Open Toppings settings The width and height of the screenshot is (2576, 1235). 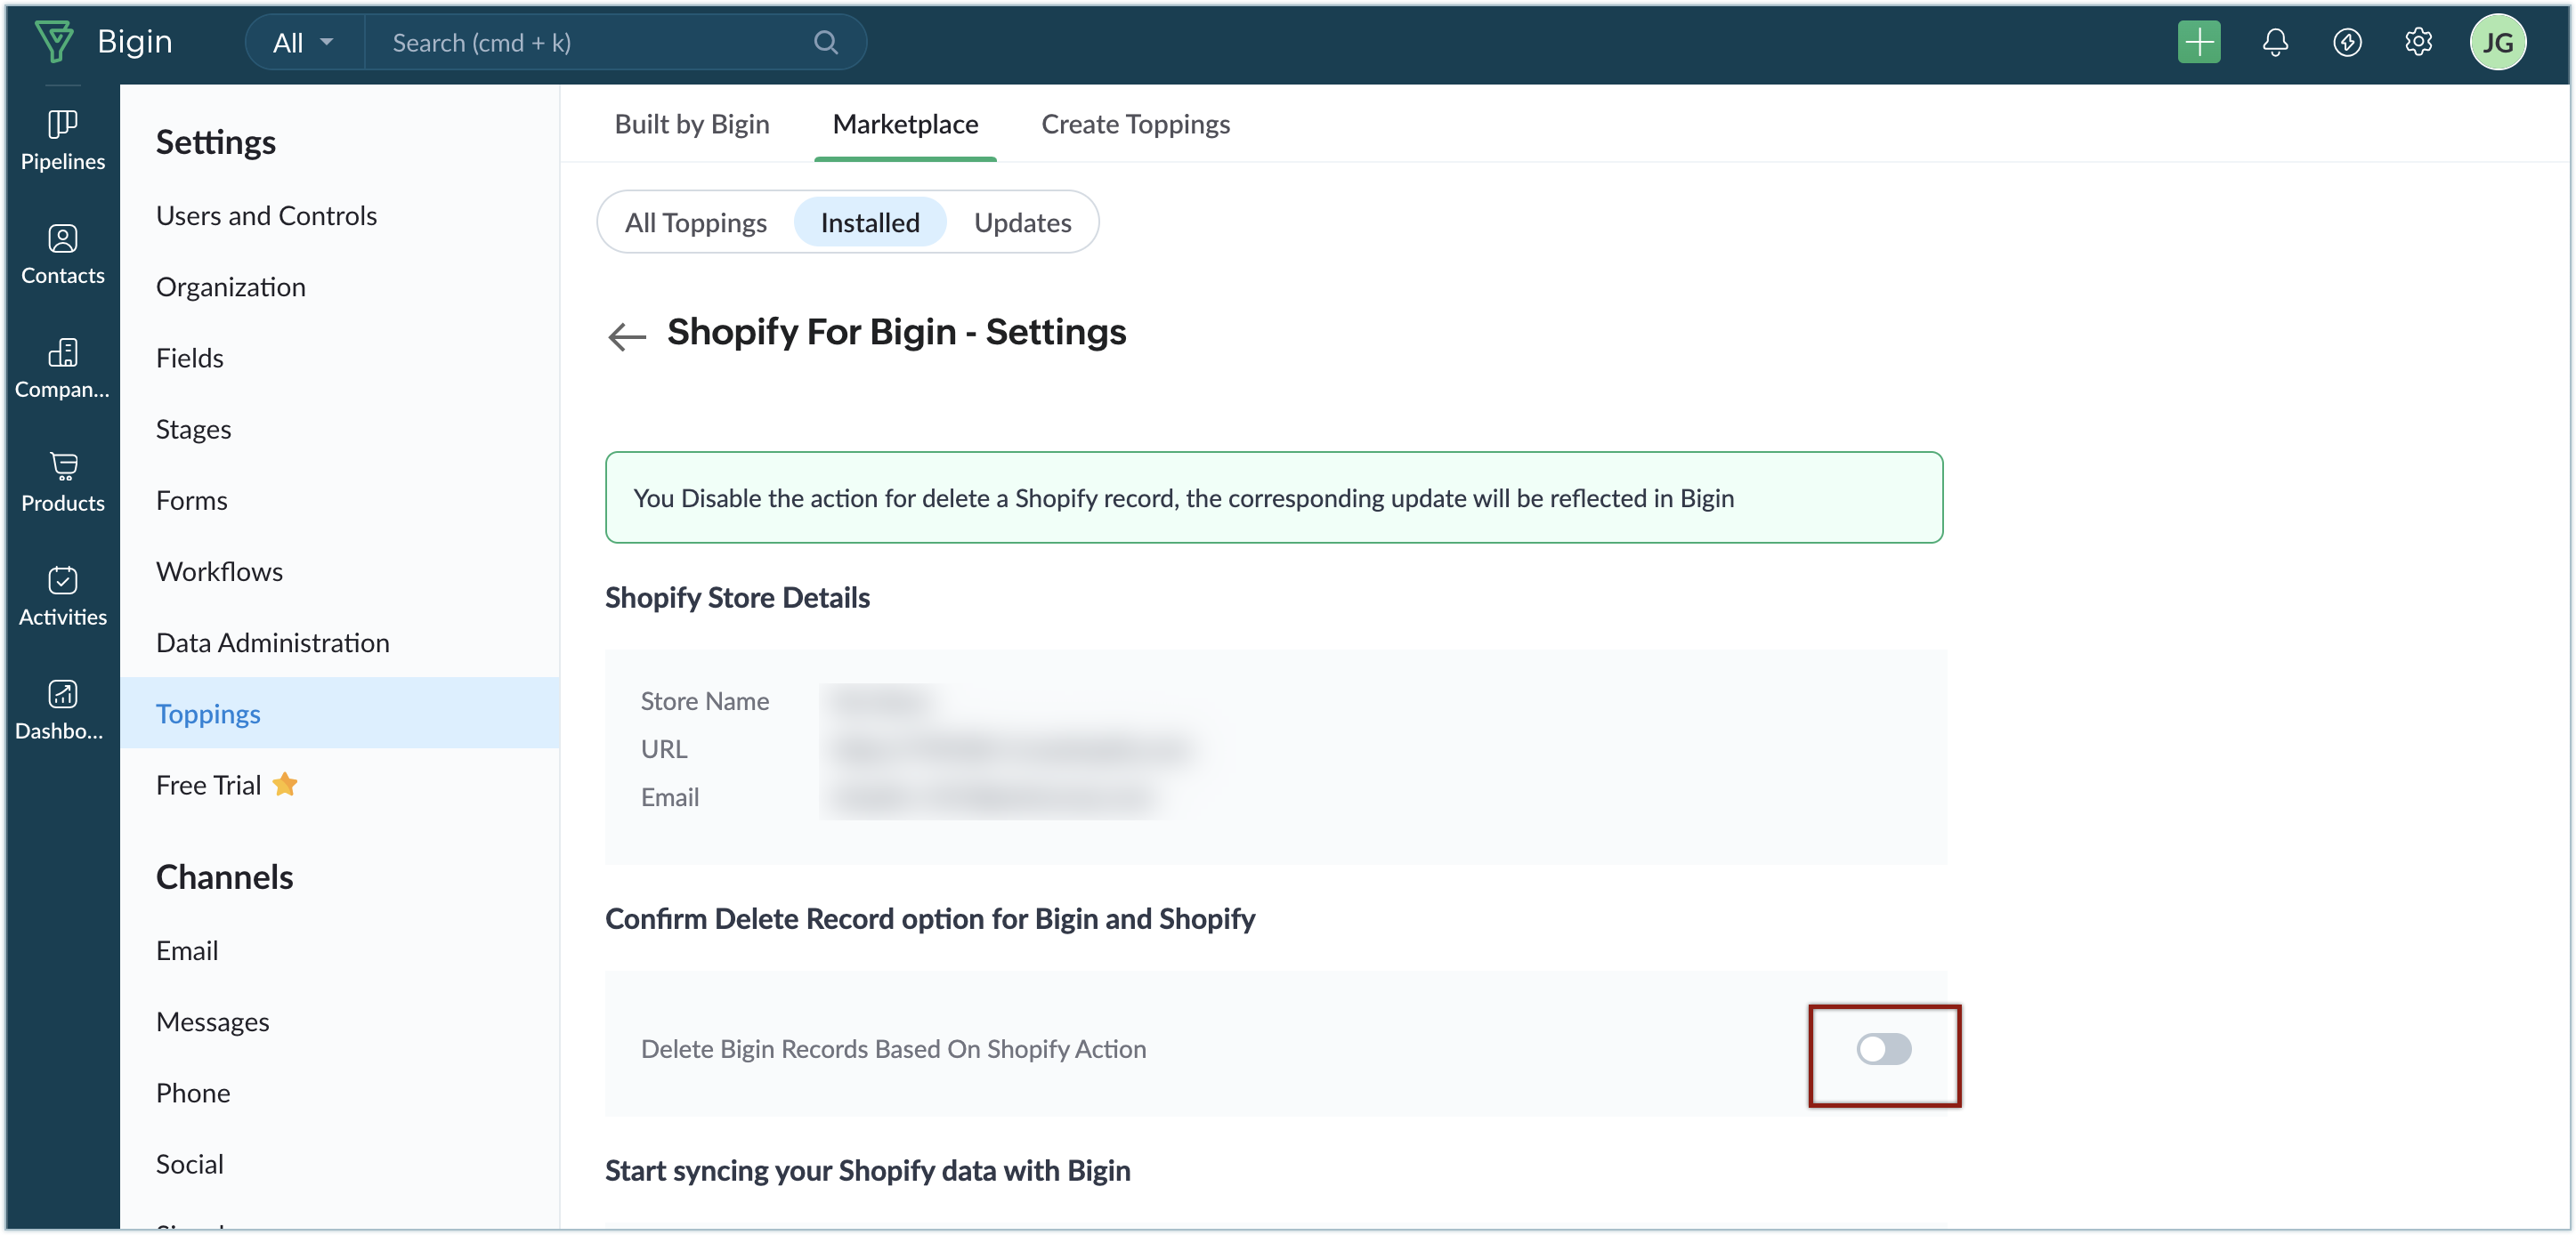click(339, 713)
